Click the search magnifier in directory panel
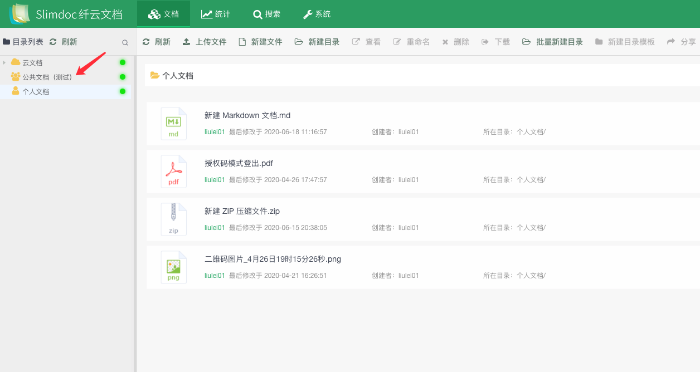 tap(125, 42)
